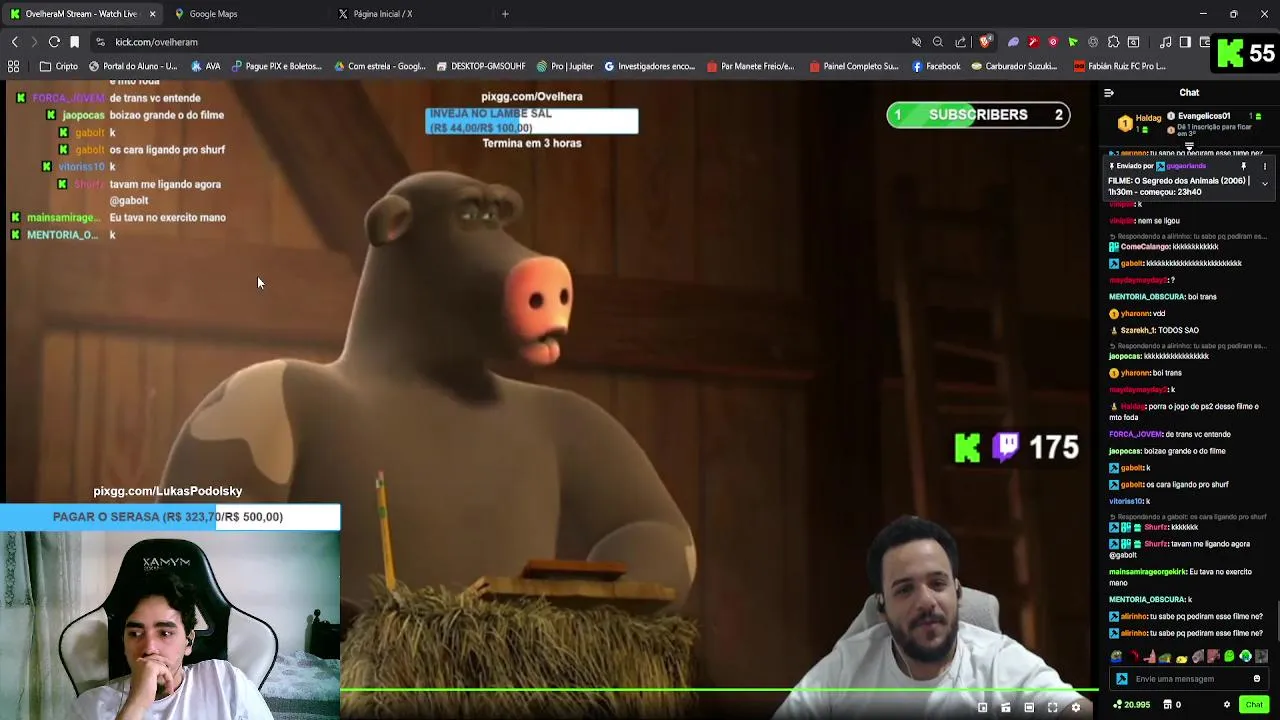The height and width of the screenshot is (720, 1280).
Task: Create a clip with clapperboard icon
Action: point(1005,708)
